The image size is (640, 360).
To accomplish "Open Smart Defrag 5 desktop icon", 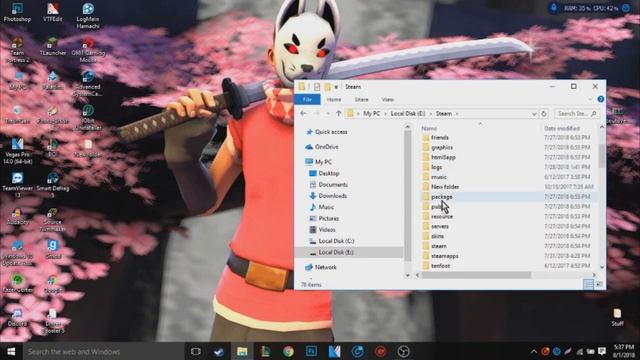I will tap(53, 185).
